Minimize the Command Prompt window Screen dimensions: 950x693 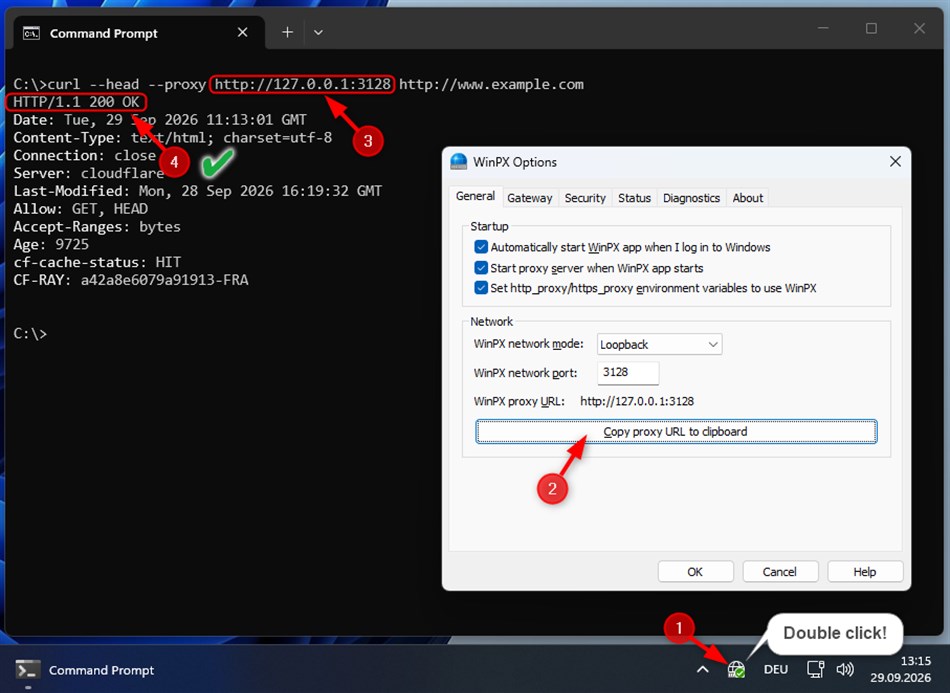(823, 28)
